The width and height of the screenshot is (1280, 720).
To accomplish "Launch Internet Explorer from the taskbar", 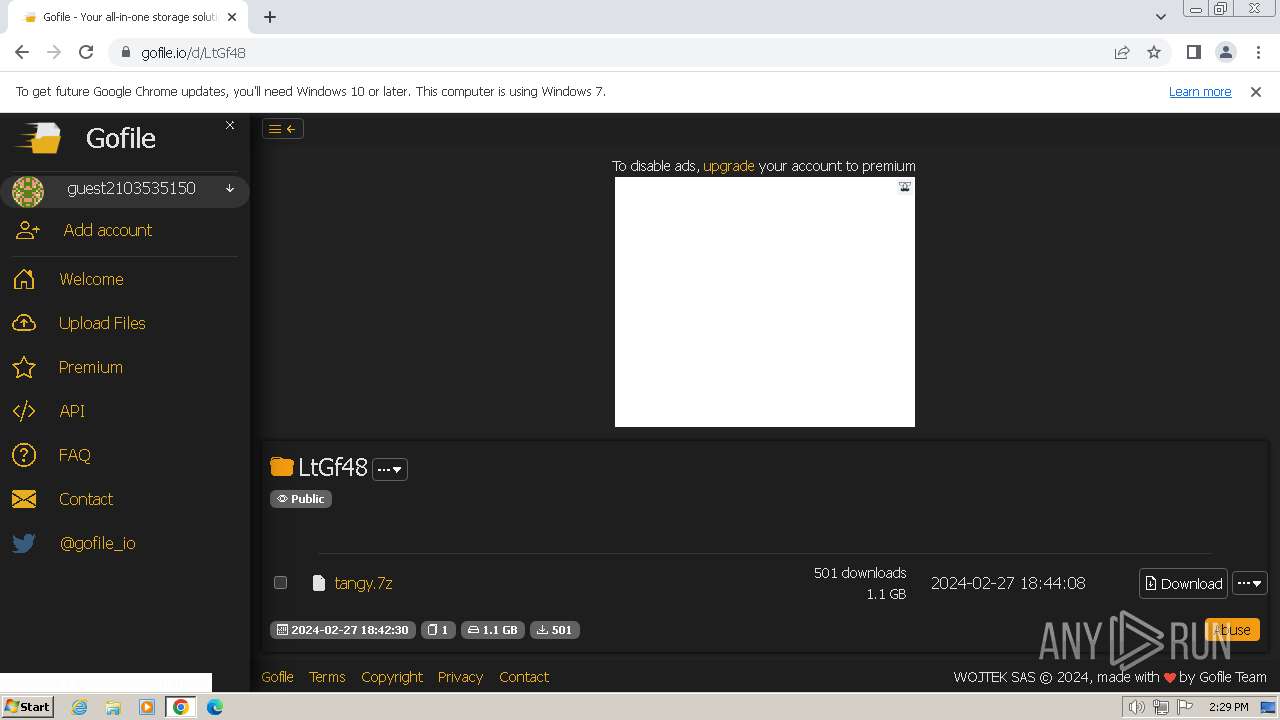I will (79, 707).
